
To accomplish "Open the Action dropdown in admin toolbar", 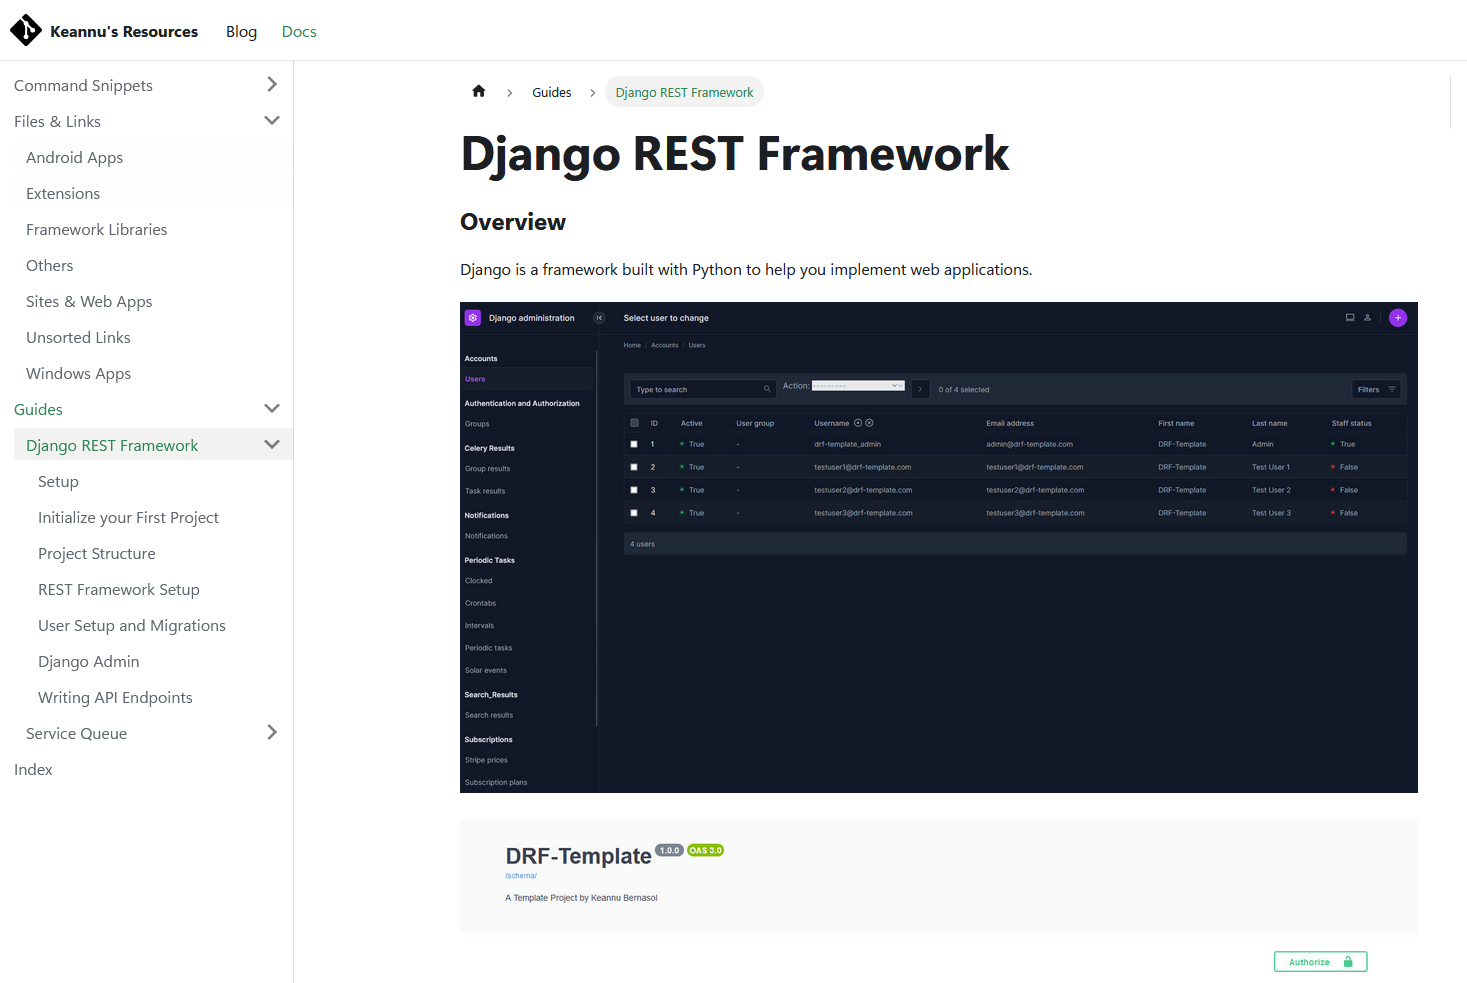I will tap(857, 386).
